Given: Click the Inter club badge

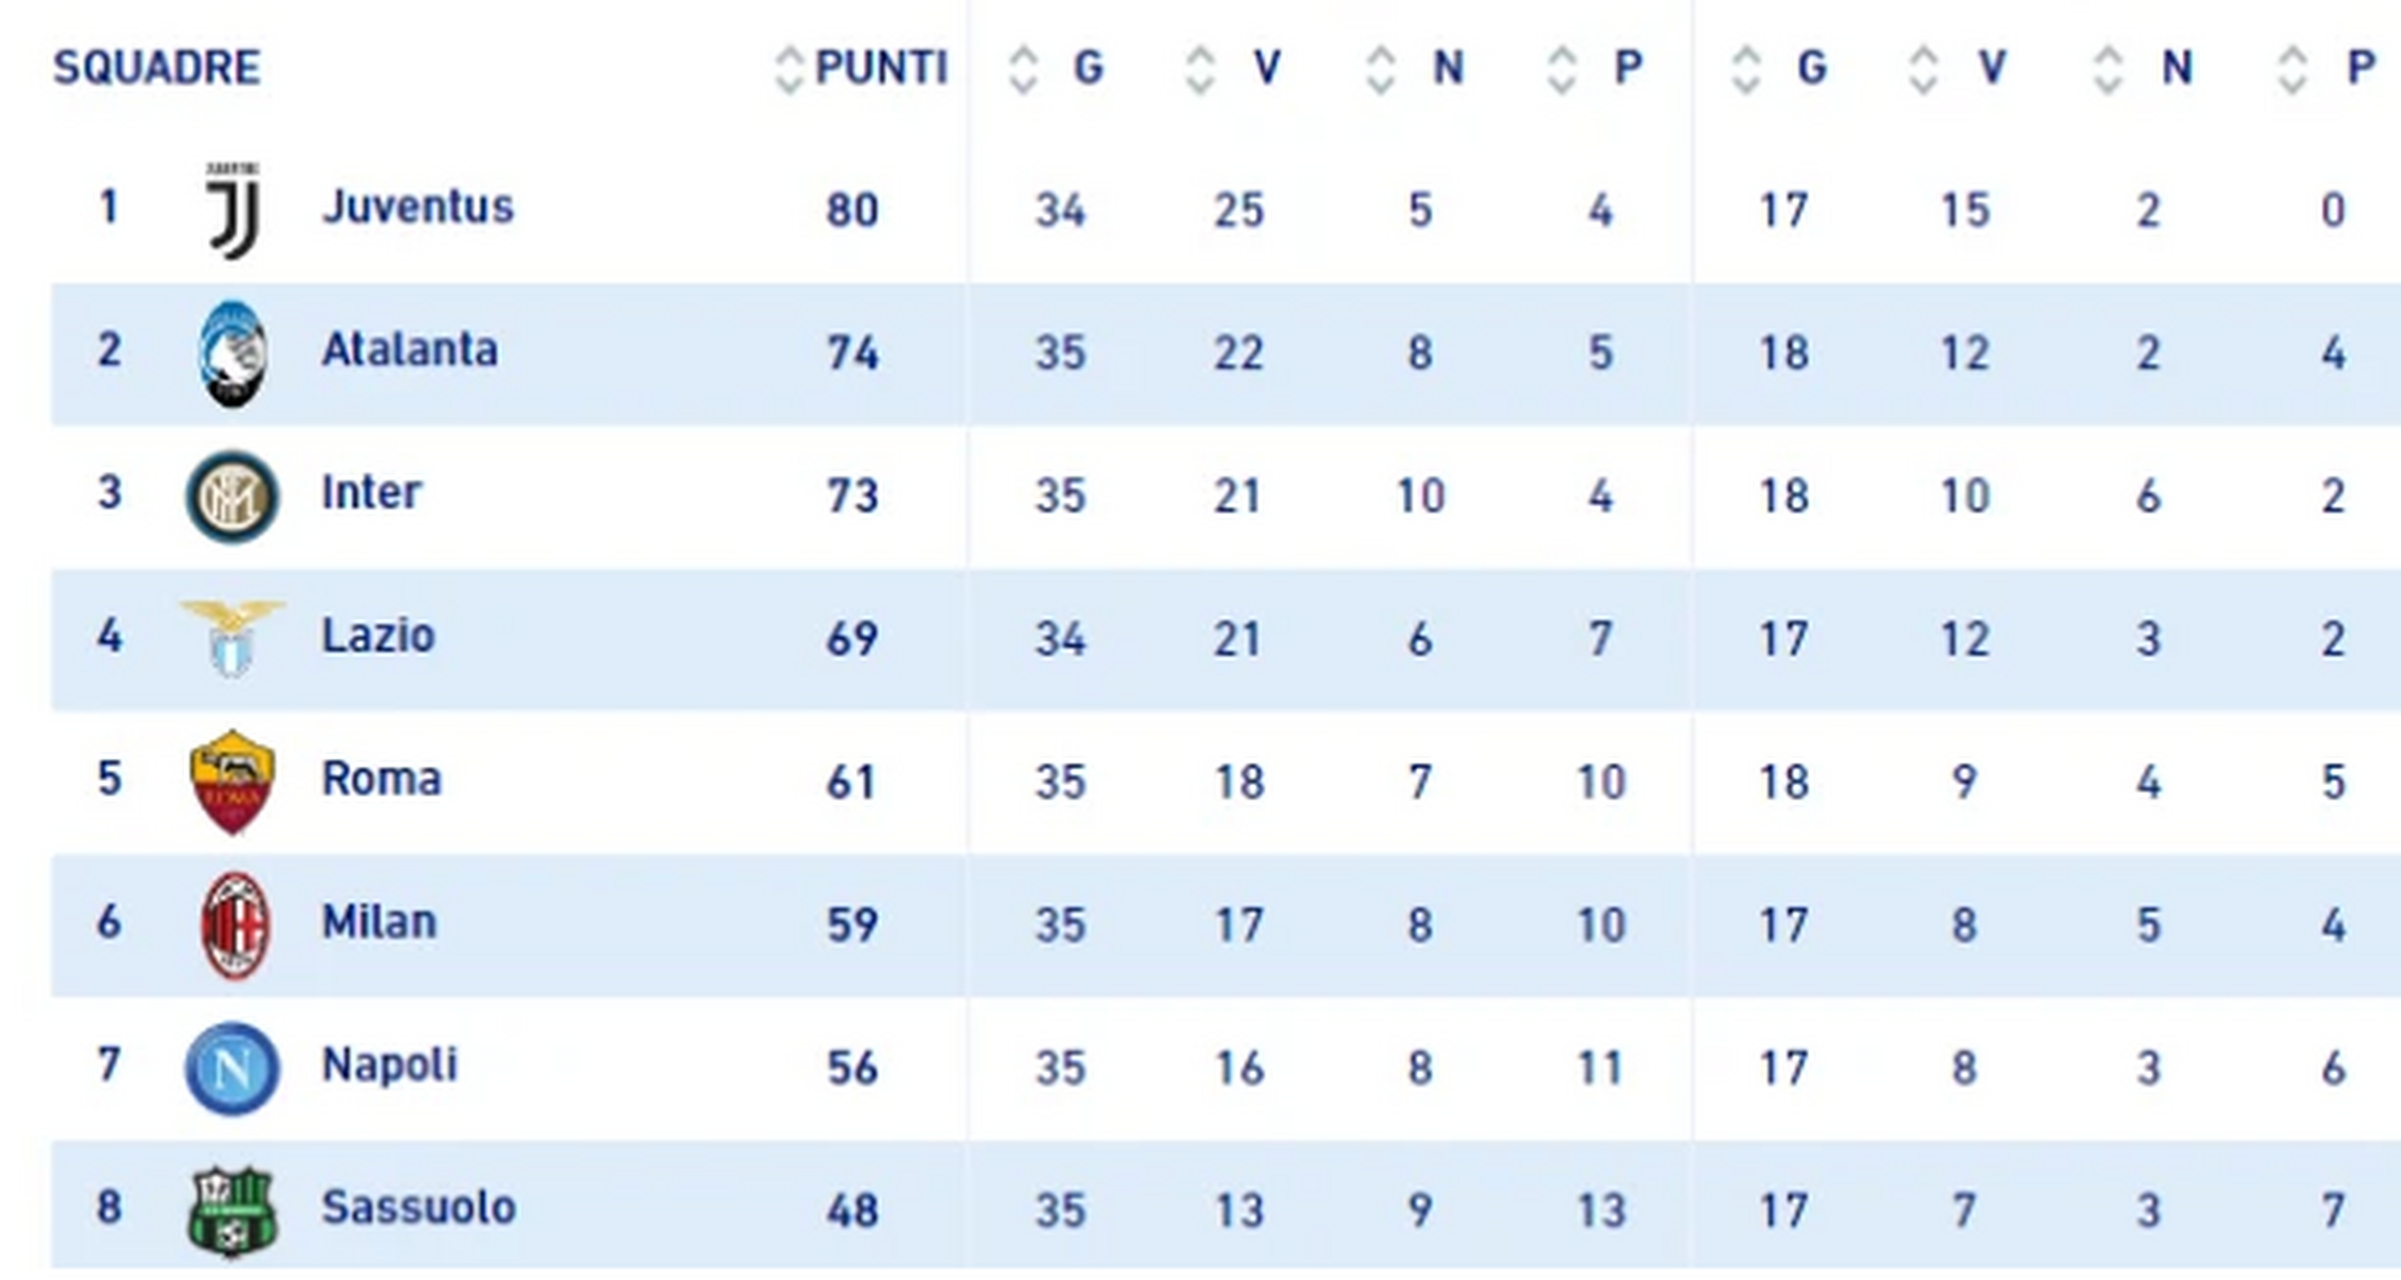Looking at the screenshot, I should 232,497.
